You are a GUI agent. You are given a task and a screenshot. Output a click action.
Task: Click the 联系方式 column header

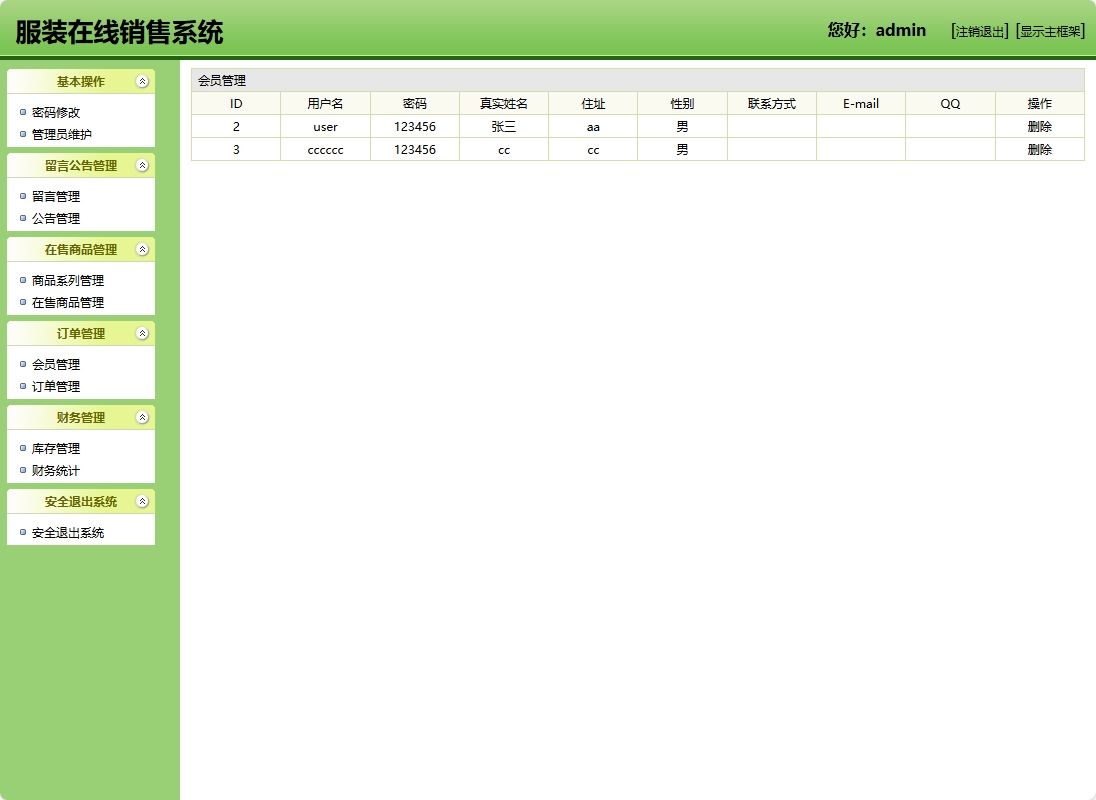(772, 103)
